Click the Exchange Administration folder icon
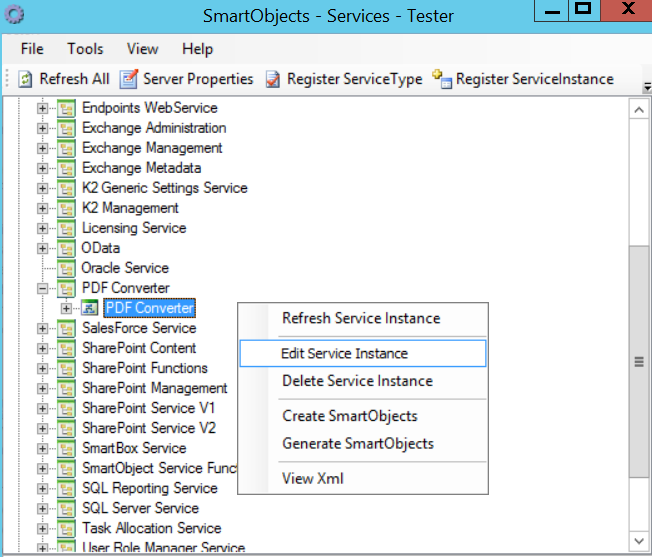Image resolution: width=652 pixels, height=557 pixels. pos(66,128)
